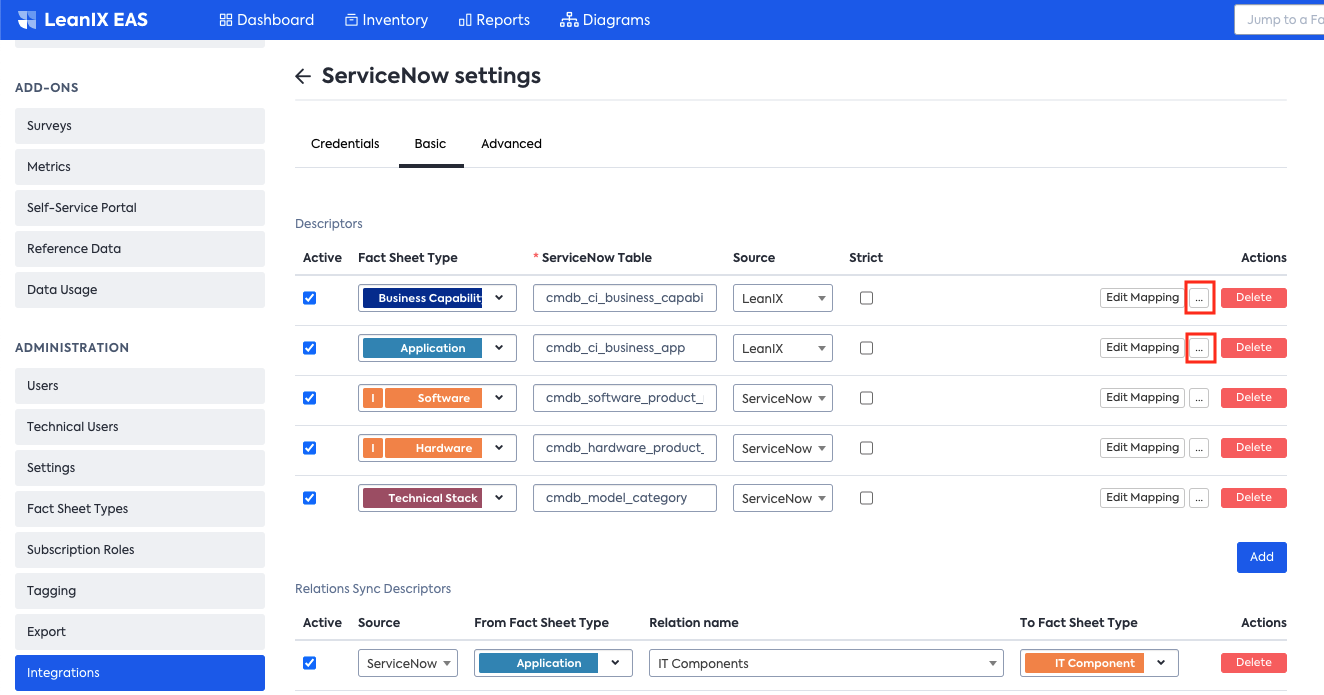Edit Mapping for Hardware row
This screenshot has width=1324, height=695.
(x=1142, y=448)
